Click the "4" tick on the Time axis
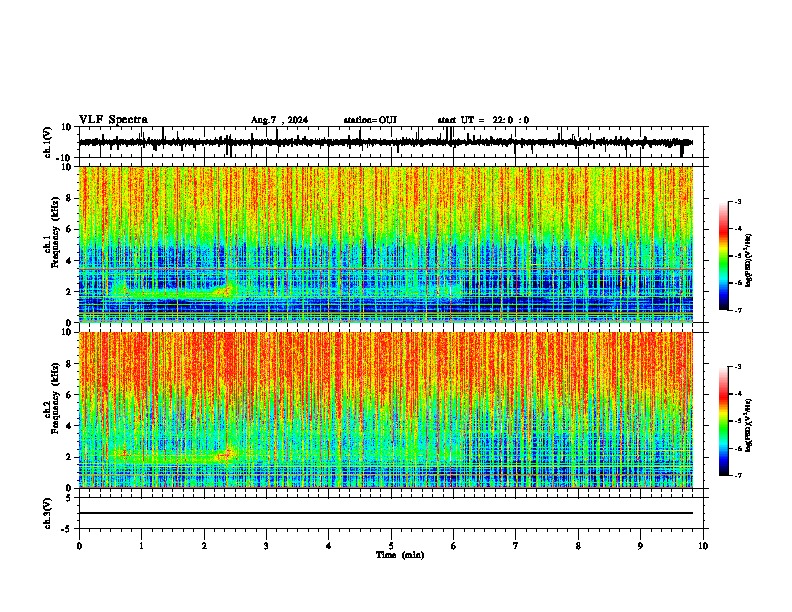Screen dimensions: 792x612 pyautogui.click(x=328, y=546)
